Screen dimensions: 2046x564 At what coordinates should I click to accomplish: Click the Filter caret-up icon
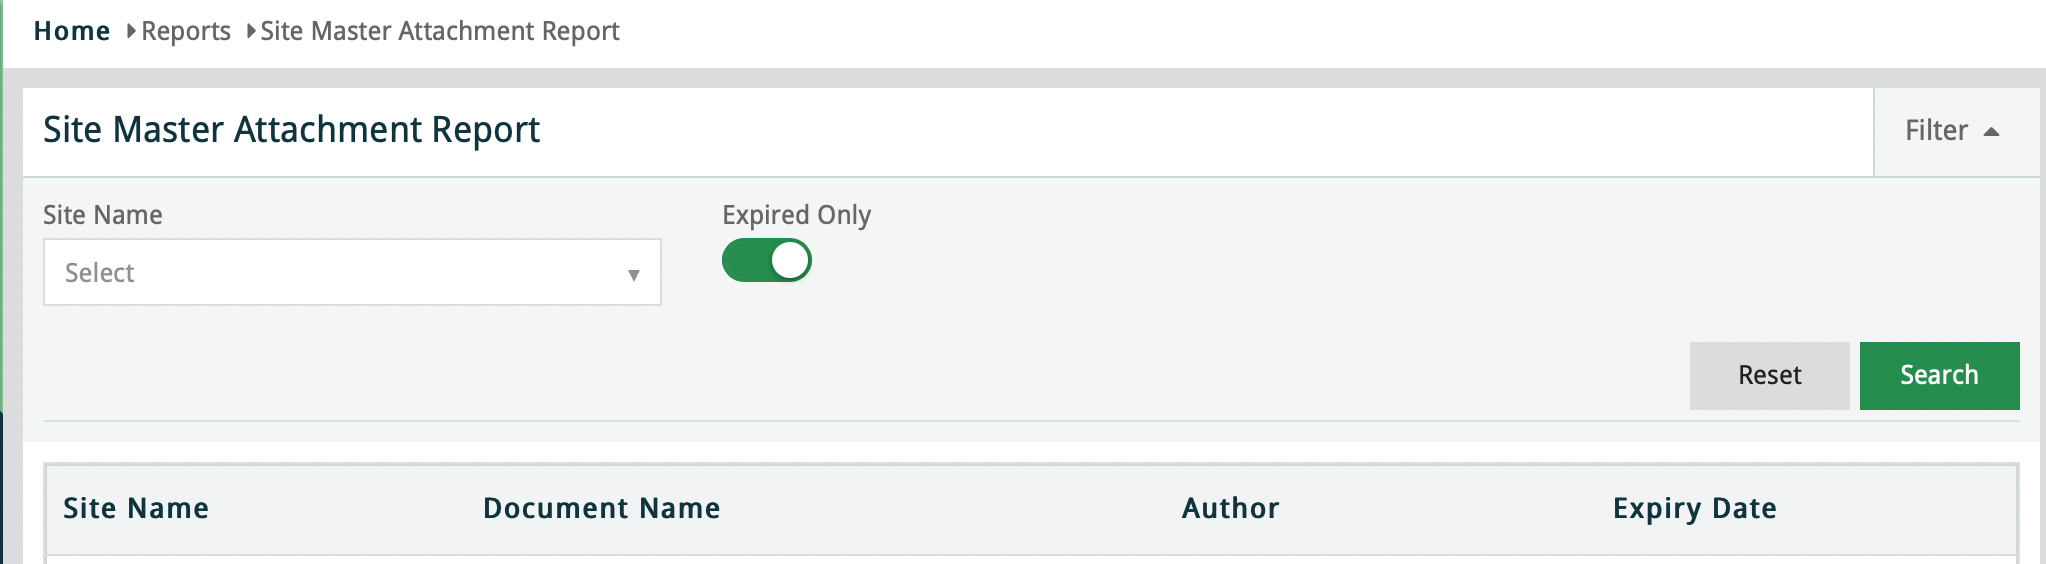point(1991,132)
